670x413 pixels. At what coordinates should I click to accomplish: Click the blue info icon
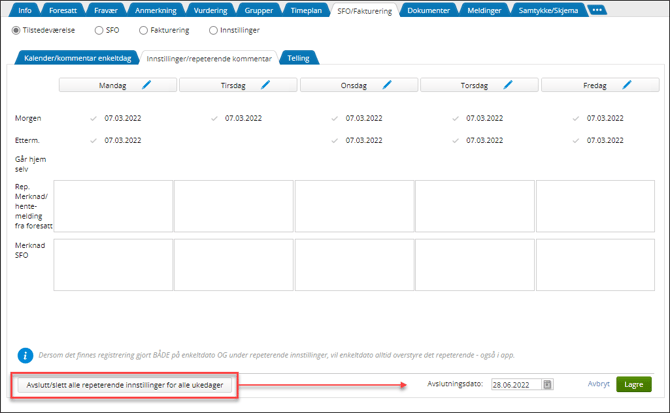26,355
